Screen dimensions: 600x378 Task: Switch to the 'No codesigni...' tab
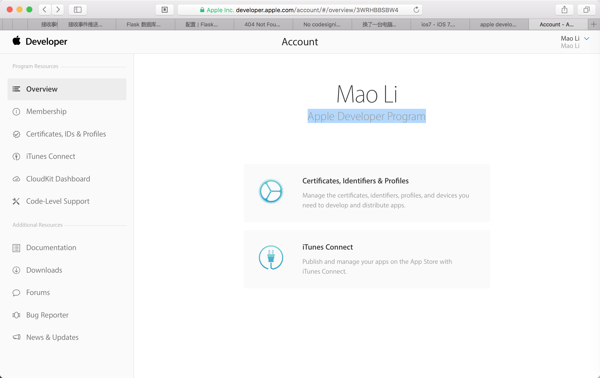322,24
